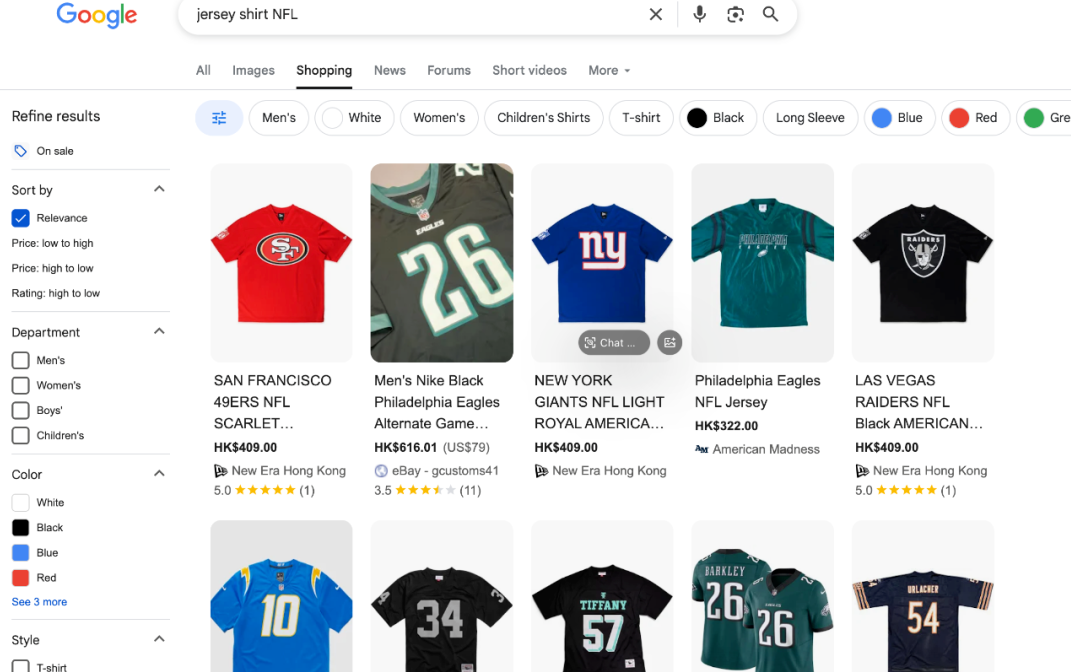
Task: Clear the search box text
Action: pyautogui.click(x=656, y=14)
